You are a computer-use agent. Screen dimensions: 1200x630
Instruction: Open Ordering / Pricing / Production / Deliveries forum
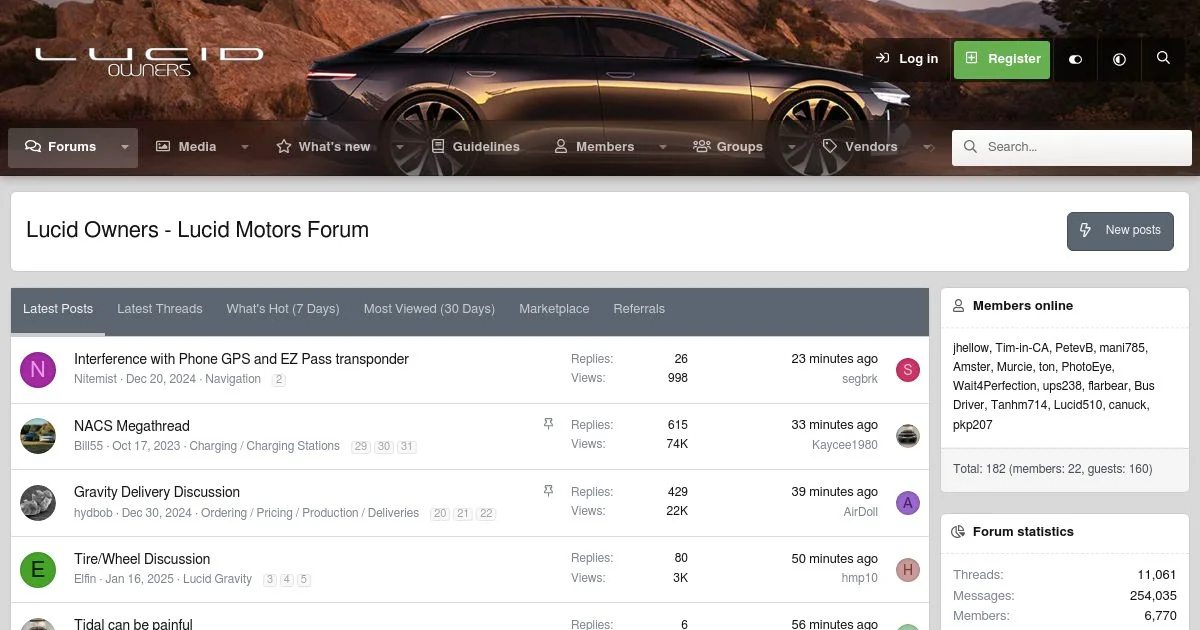(x=310, y=513)
